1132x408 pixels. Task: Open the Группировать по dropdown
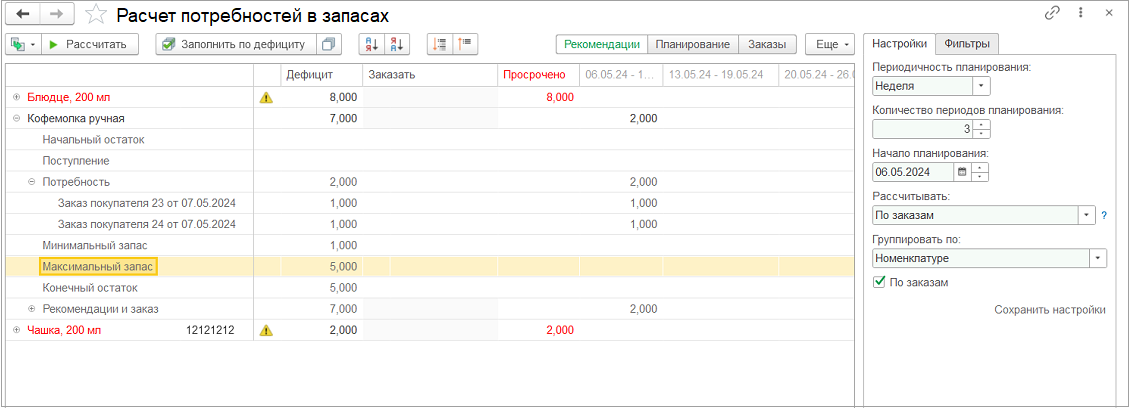(x=1098, y=258)
